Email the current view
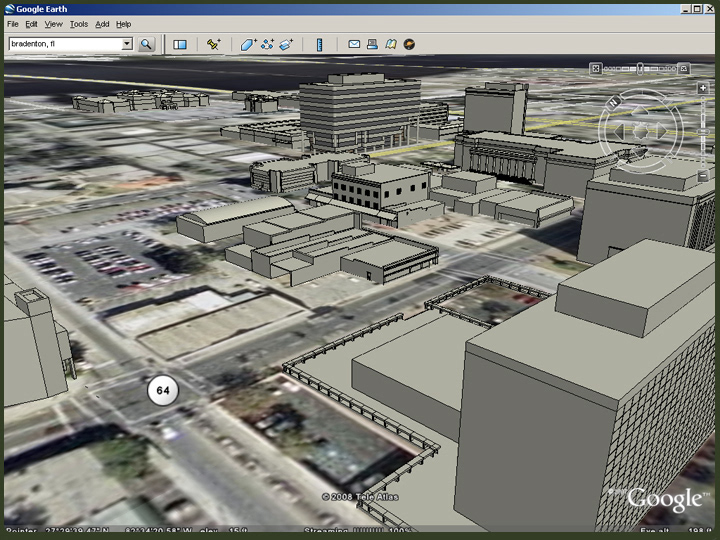720x540 pixels. click(x=354, y=44)
